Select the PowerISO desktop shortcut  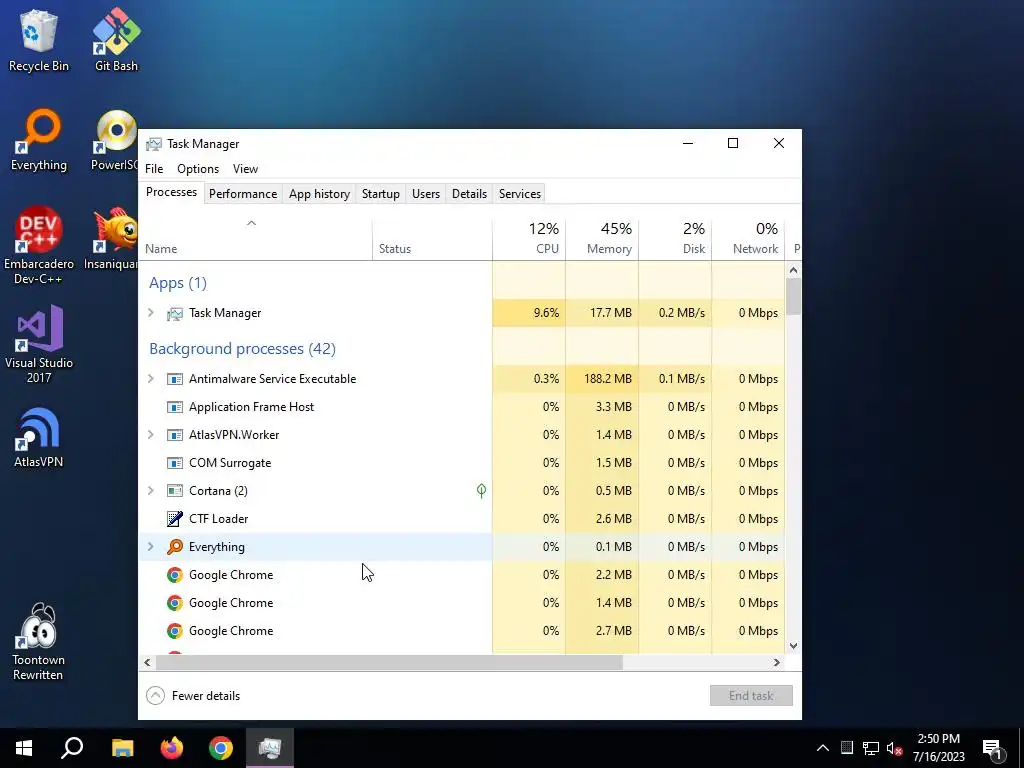click(x=116, y=140)
